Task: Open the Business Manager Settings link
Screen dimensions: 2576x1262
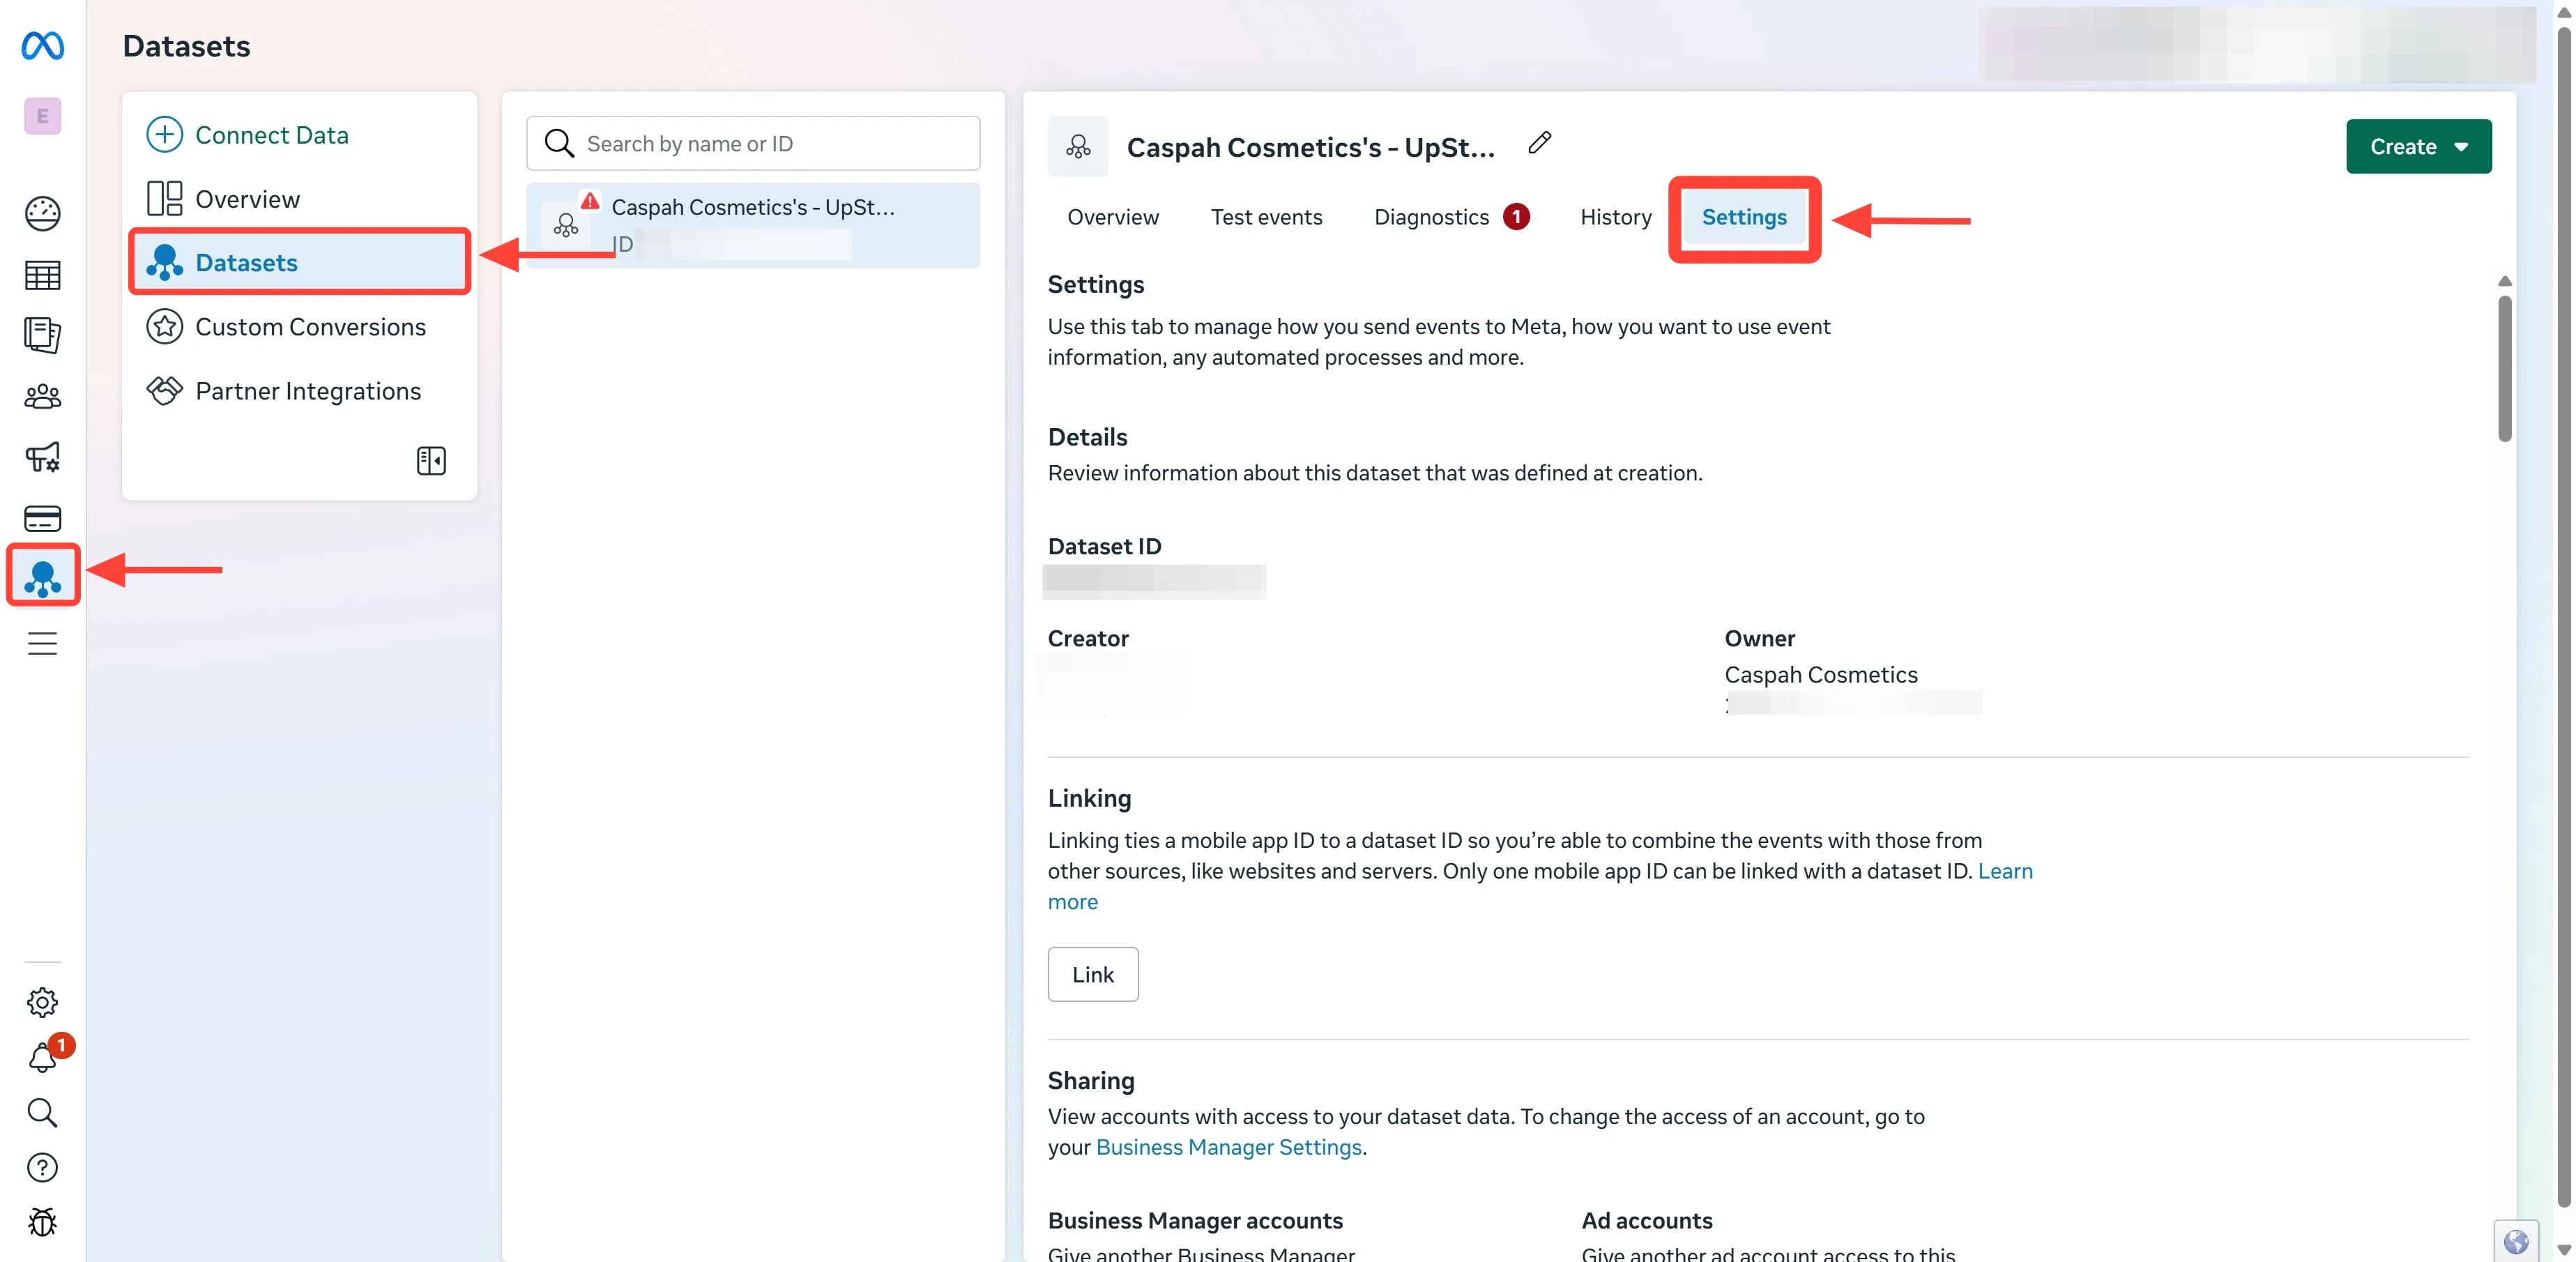Action: pos(1229,1147)
